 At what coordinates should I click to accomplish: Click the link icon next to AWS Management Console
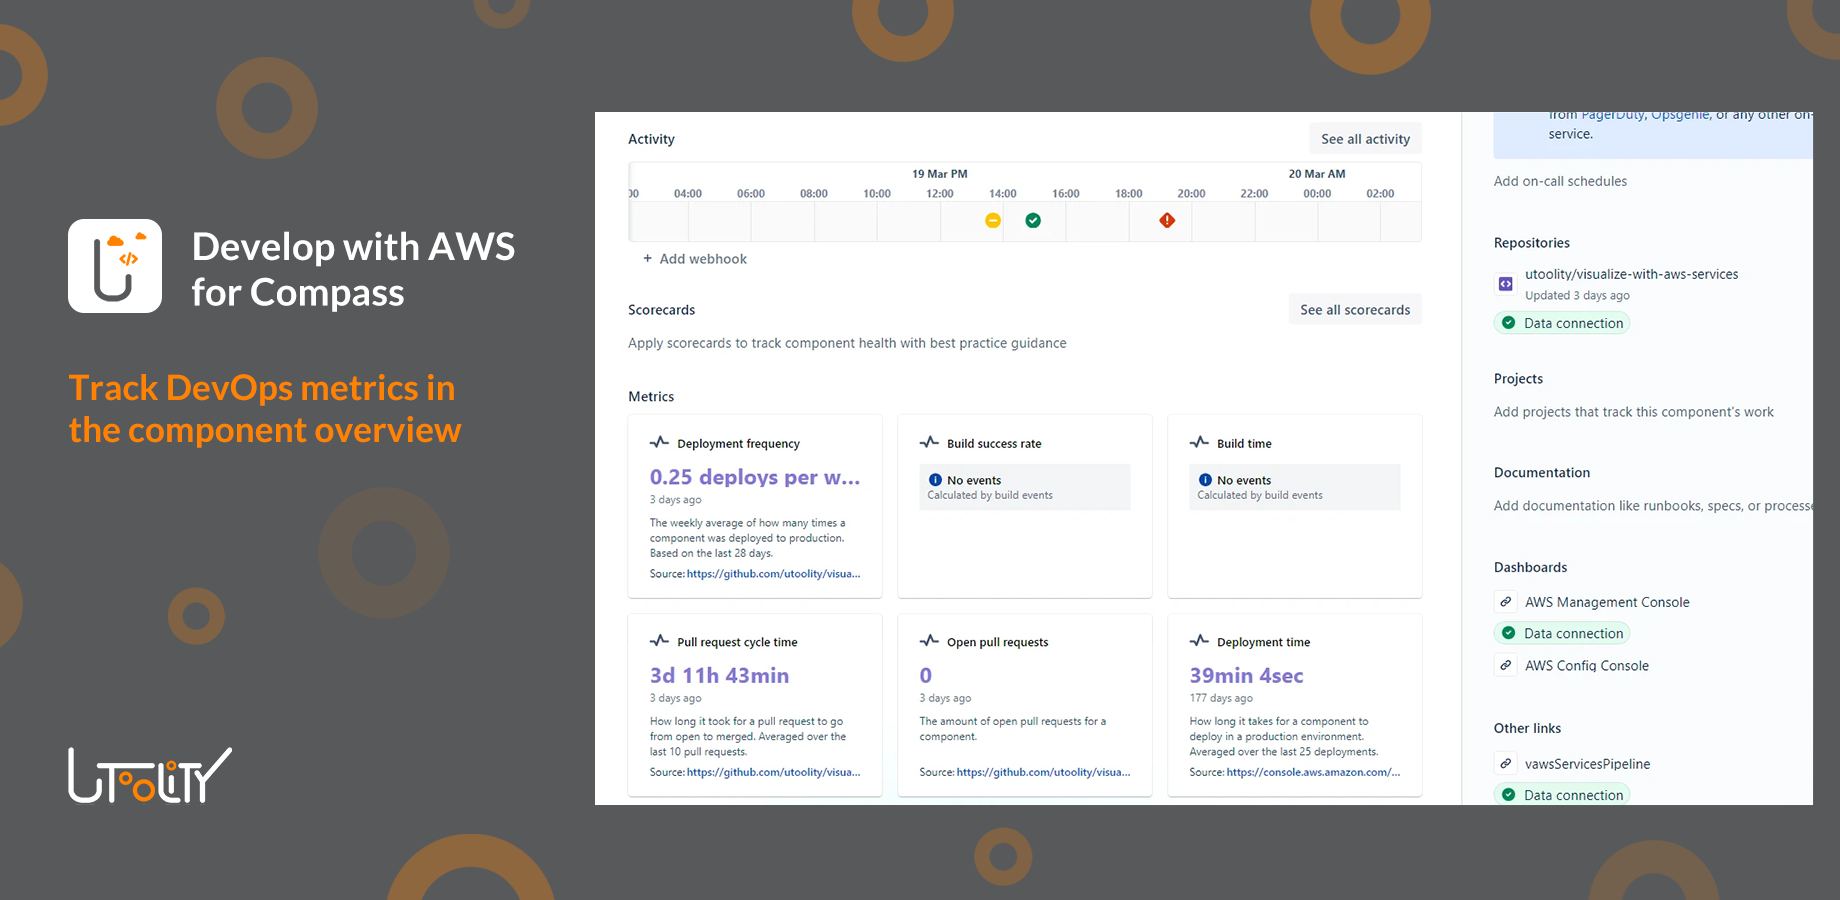click(1505, 601)
